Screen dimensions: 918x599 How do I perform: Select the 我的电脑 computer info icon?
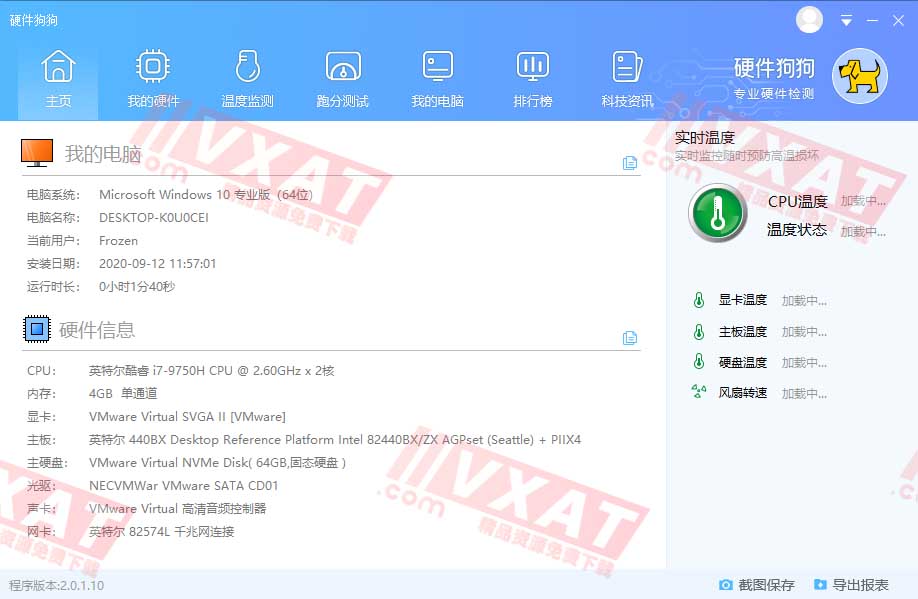[437, 77]
